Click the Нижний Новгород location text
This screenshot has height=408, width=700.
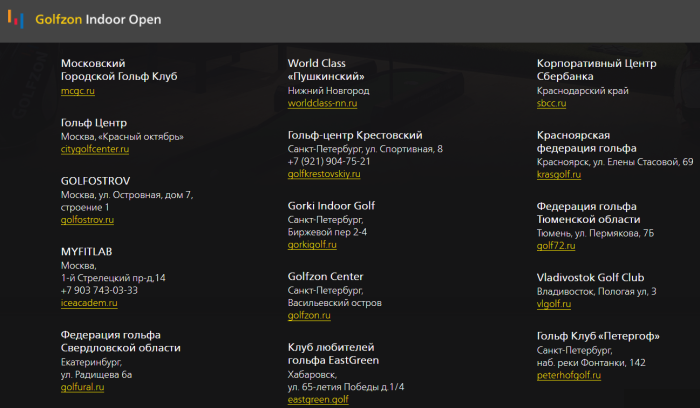pyautogui.click(x=329, y=91)
